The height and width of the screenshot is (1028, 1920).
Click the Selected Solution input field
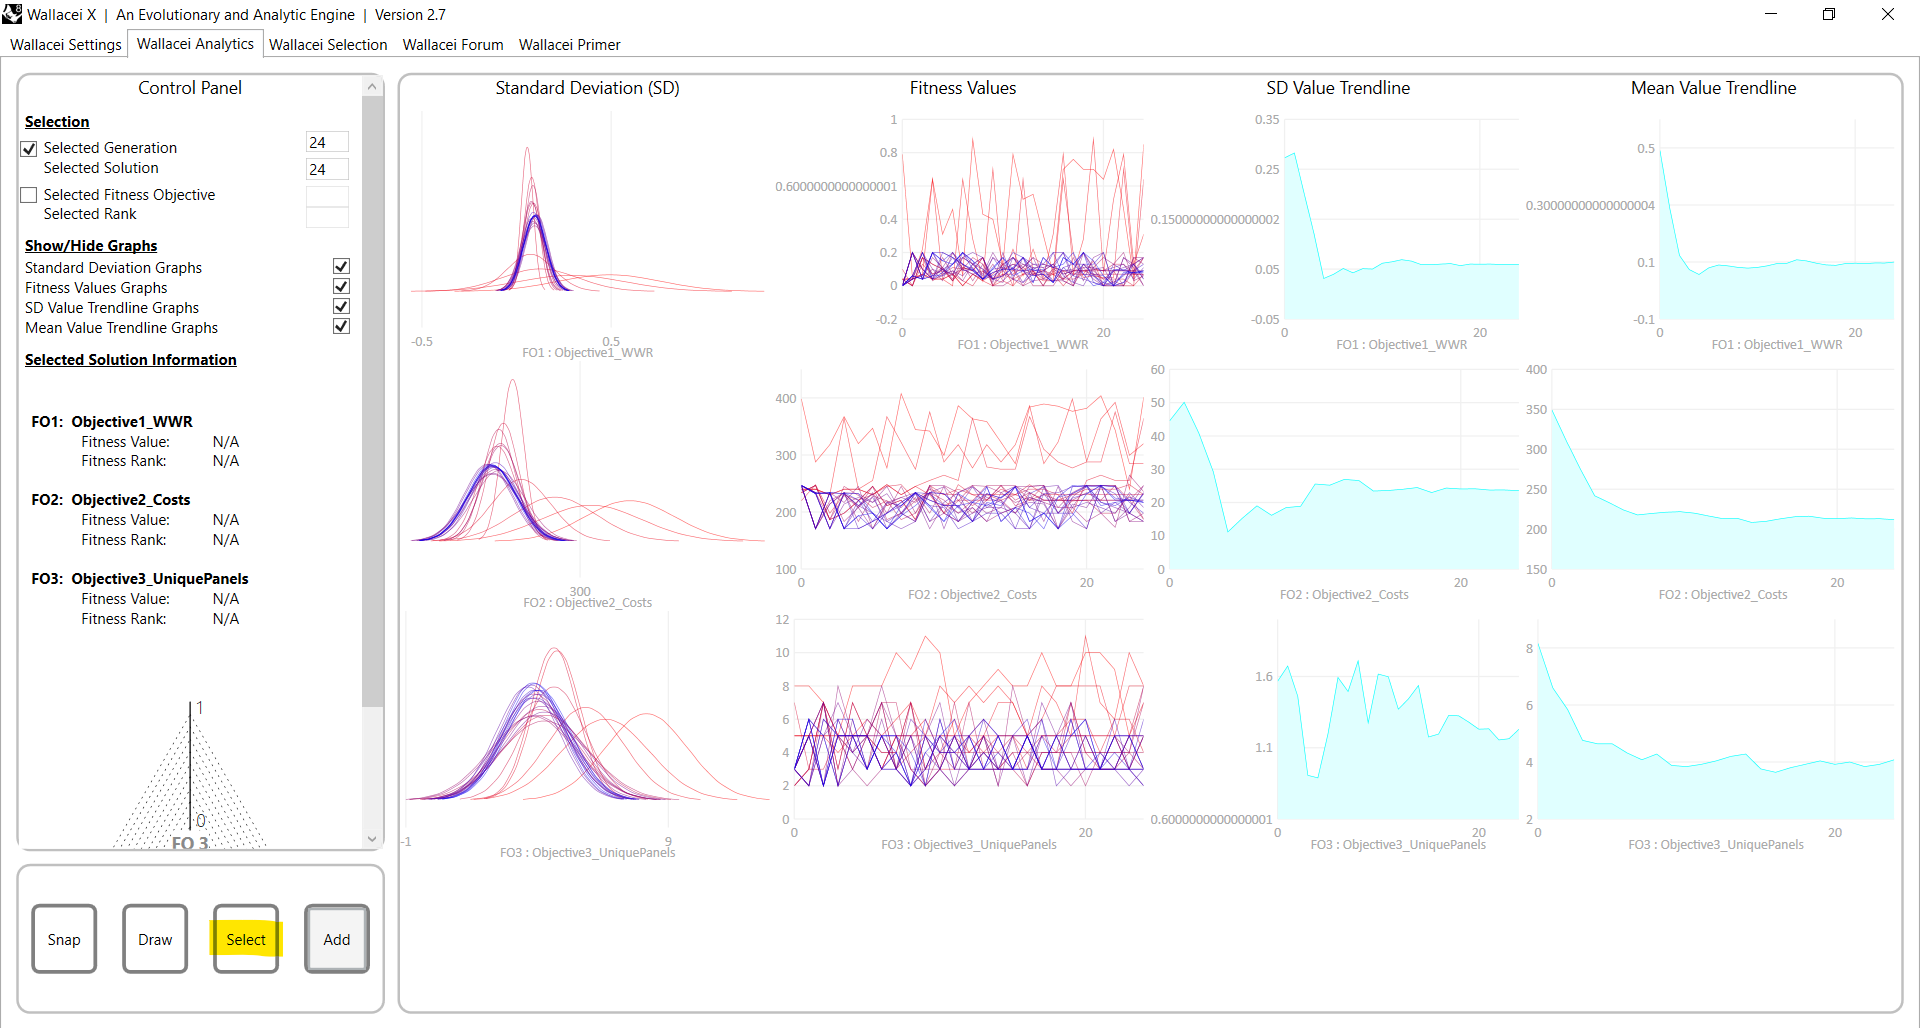pyautogui.click(x=327, y=169)
